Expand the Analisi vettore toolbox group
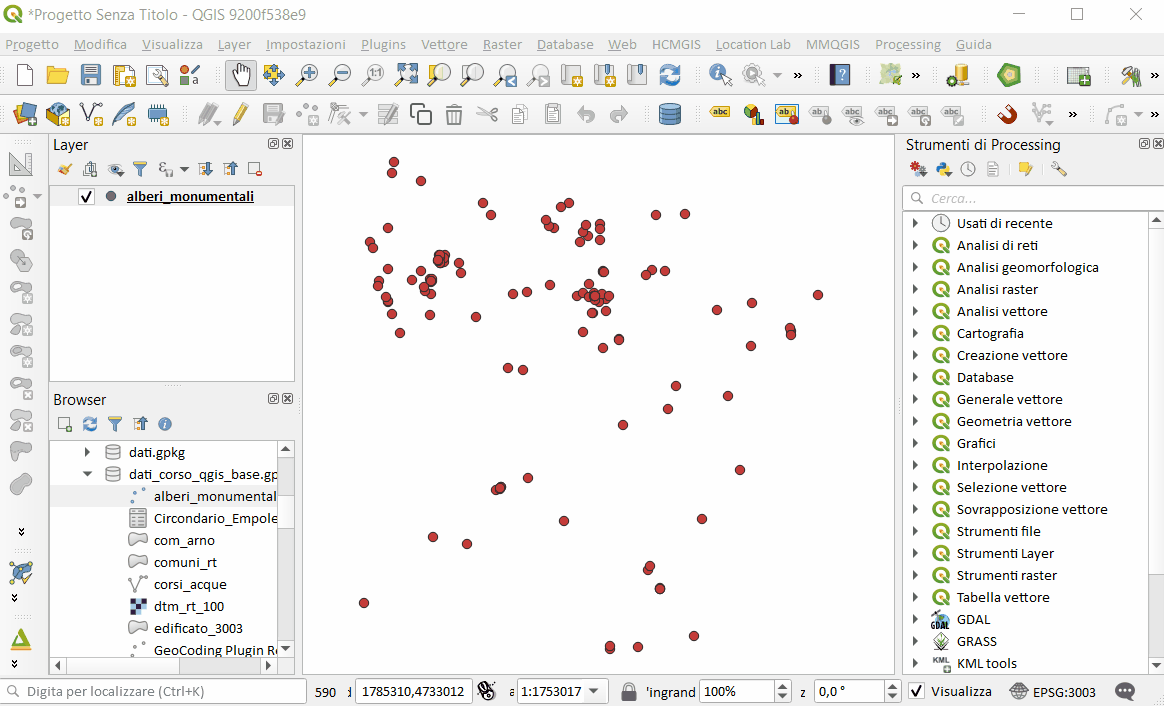 [915, 311]
